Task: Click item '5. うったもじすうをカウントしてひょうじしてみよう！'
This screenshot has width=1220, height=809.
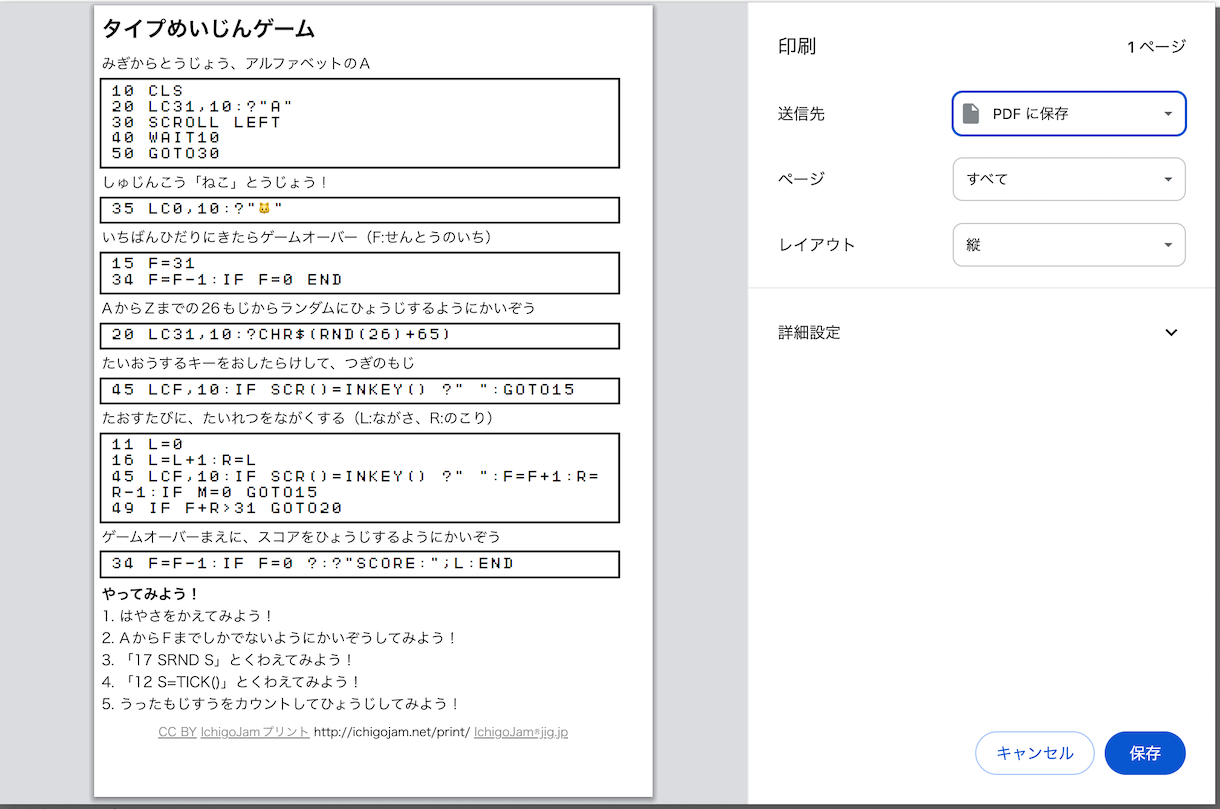Action: (x=281, y=704)
